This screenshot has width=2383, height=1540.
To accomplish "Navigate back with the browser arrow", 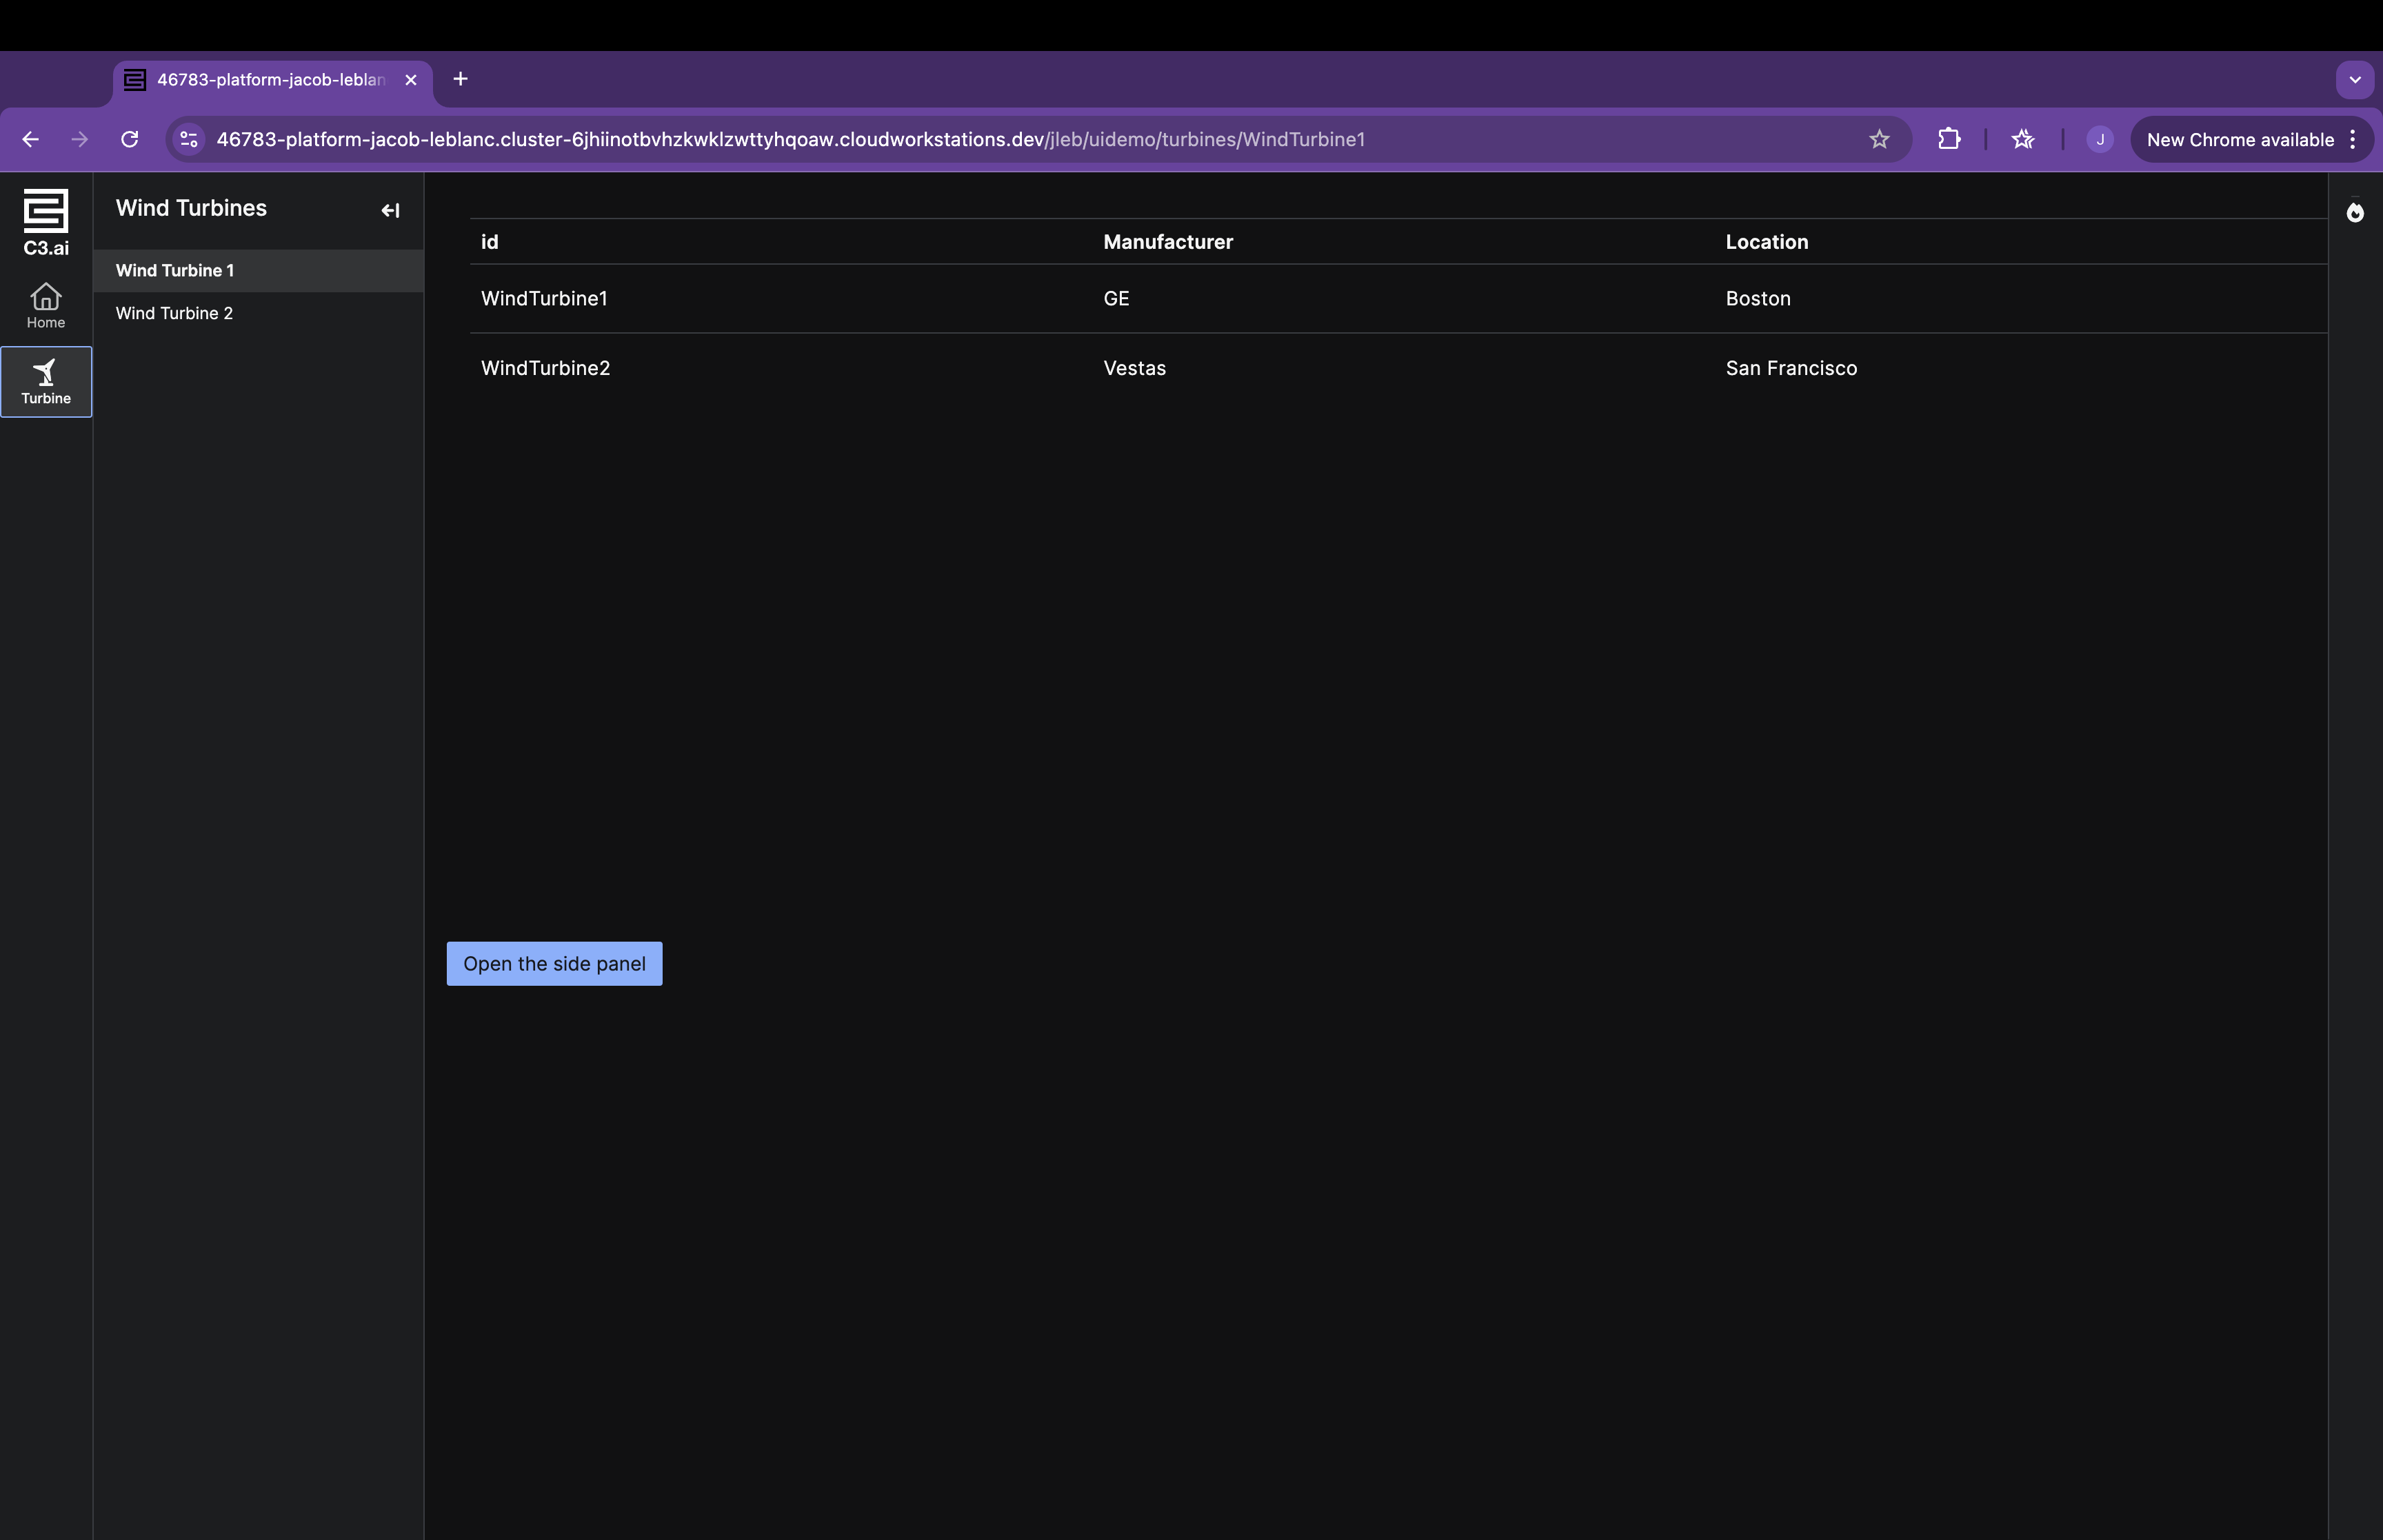I will click(30, 139).
